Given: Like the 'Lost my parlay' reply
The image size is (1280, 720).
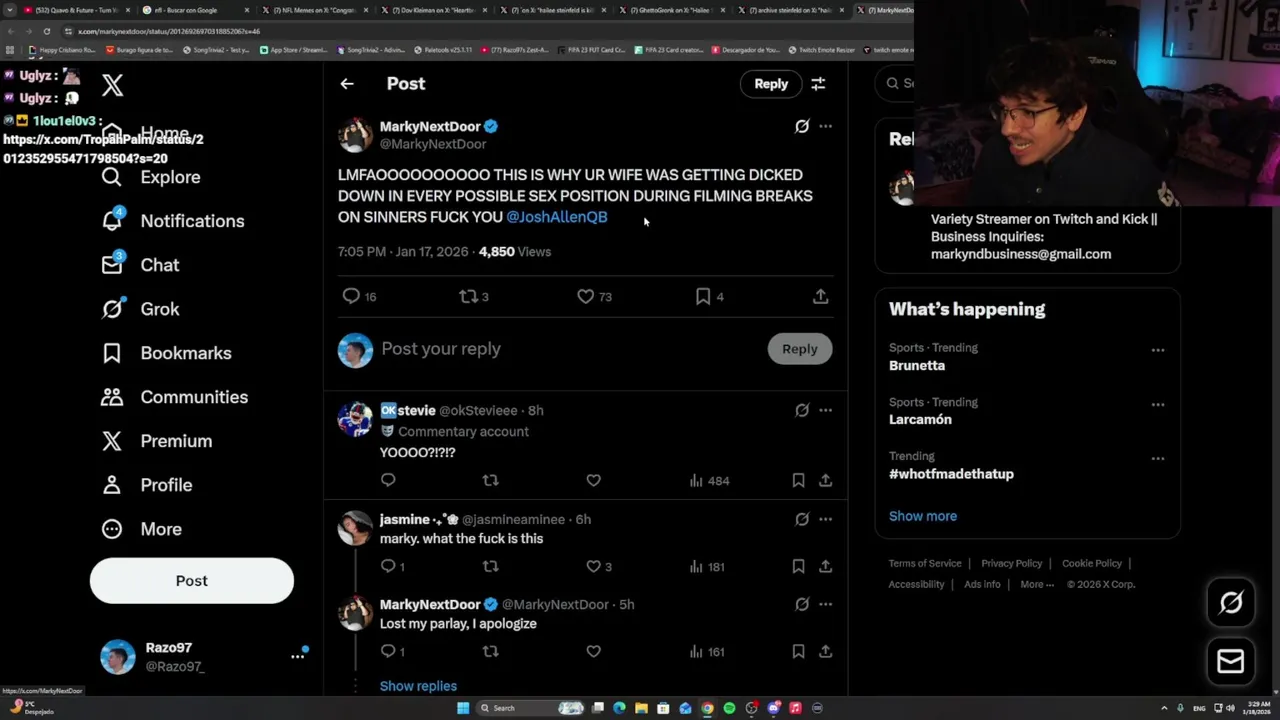Looking at the screenshot, I should [593, 651].
